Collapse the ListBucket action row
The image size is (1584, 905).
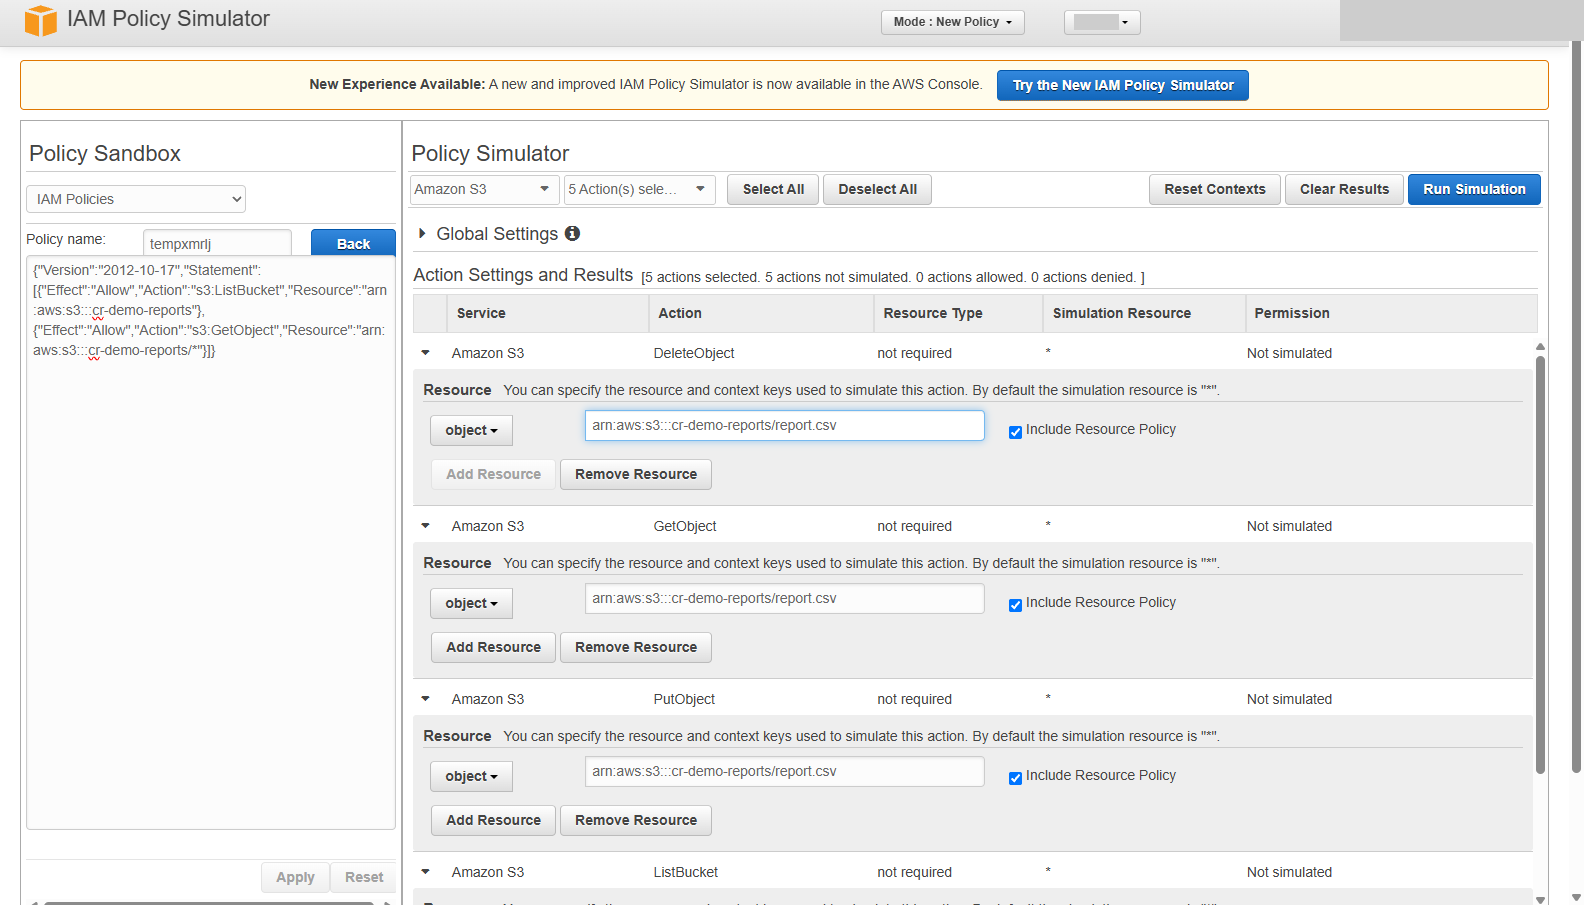point(426,872)
